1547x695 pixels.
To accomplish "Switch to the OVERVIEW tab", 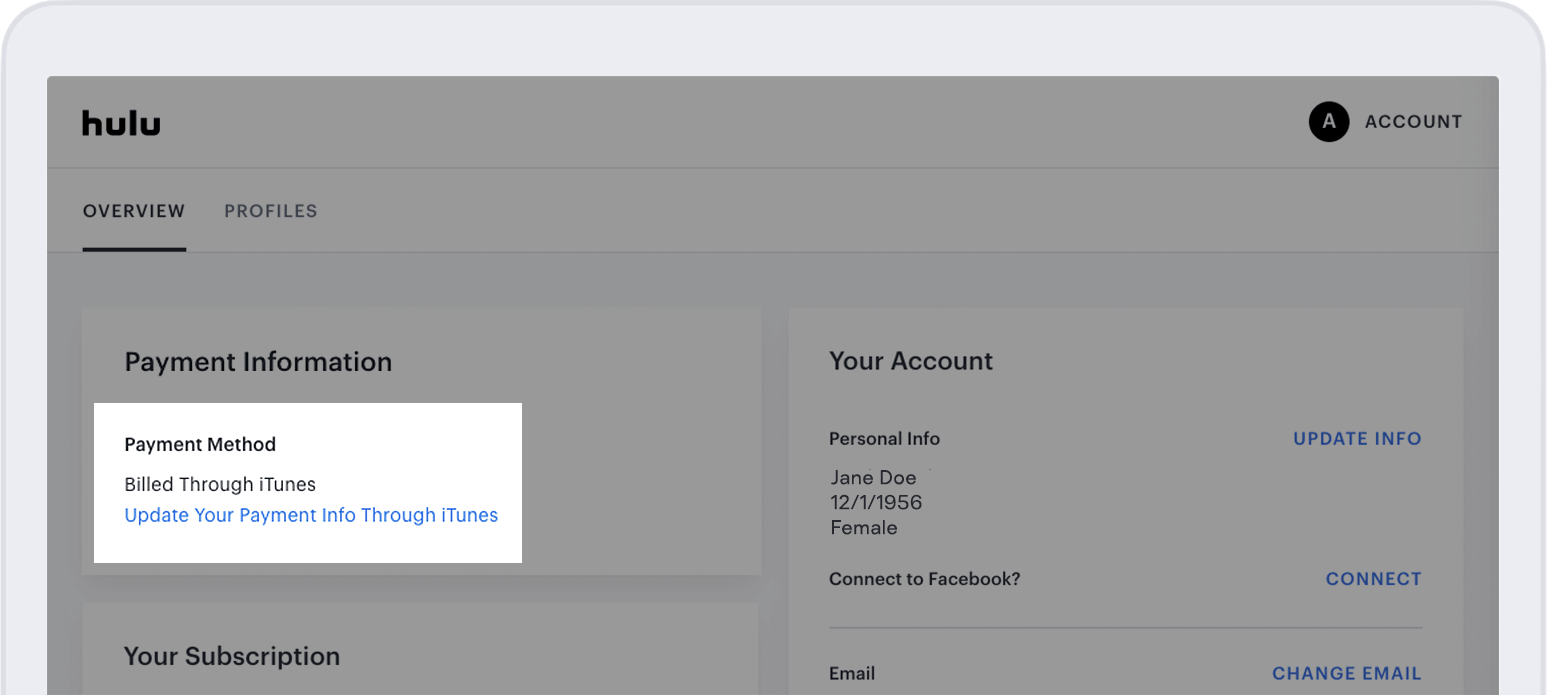I will [134, 211].
